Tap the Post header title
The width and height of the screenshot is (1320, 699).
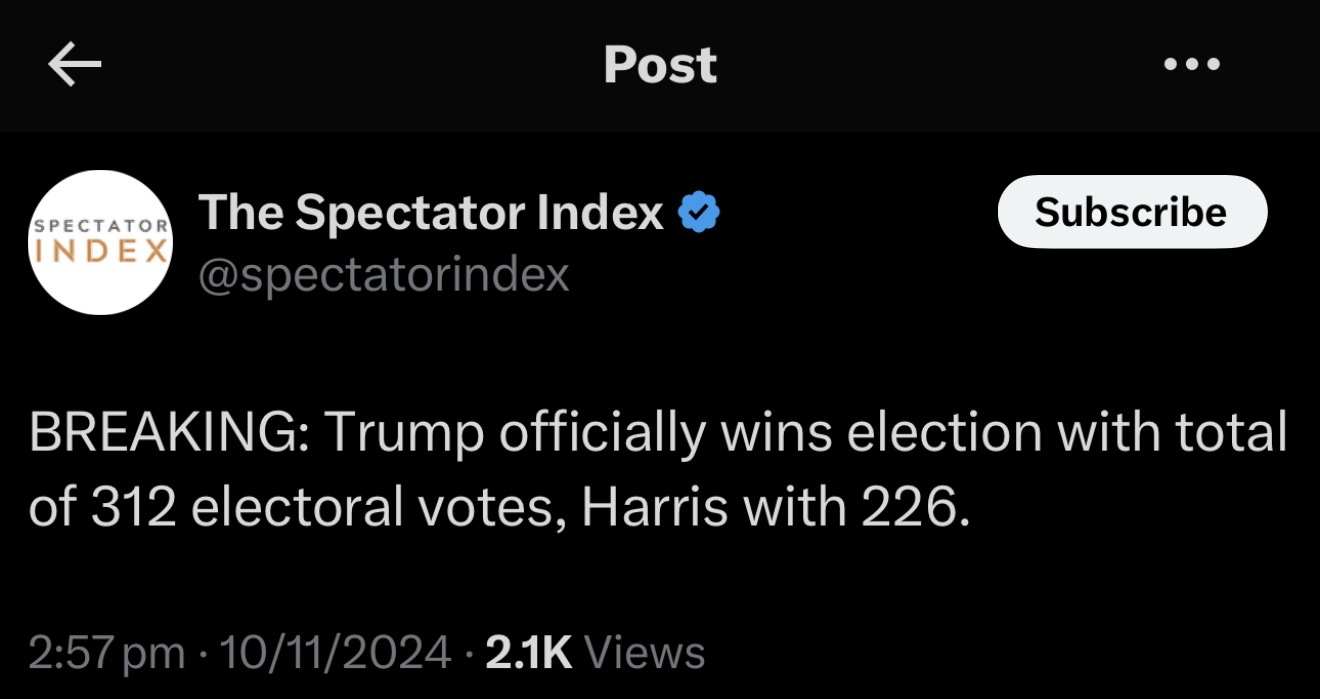tap(660, 66)
